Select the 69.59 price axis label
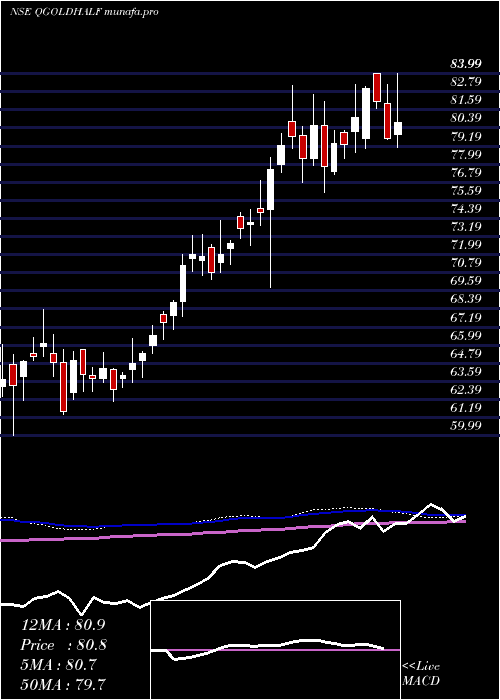The width and height of the screenshot is (500, 700). [x=466, y=281]
